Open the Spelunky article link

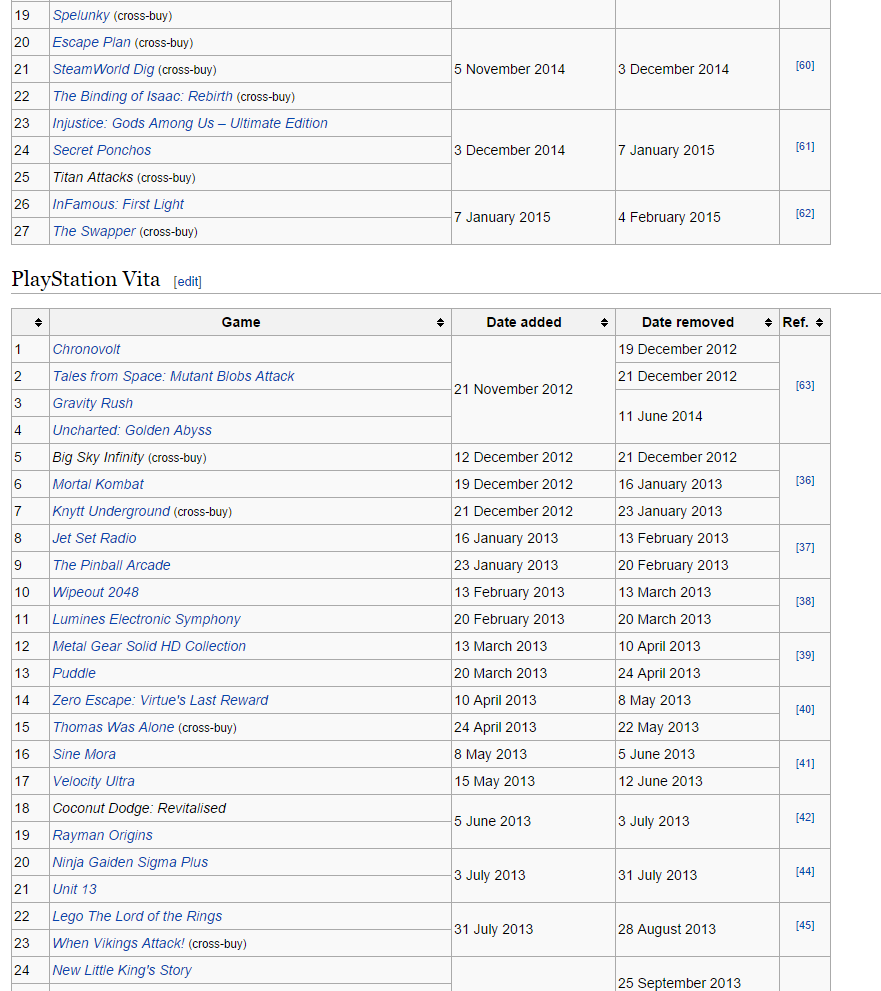pos(81,15)
